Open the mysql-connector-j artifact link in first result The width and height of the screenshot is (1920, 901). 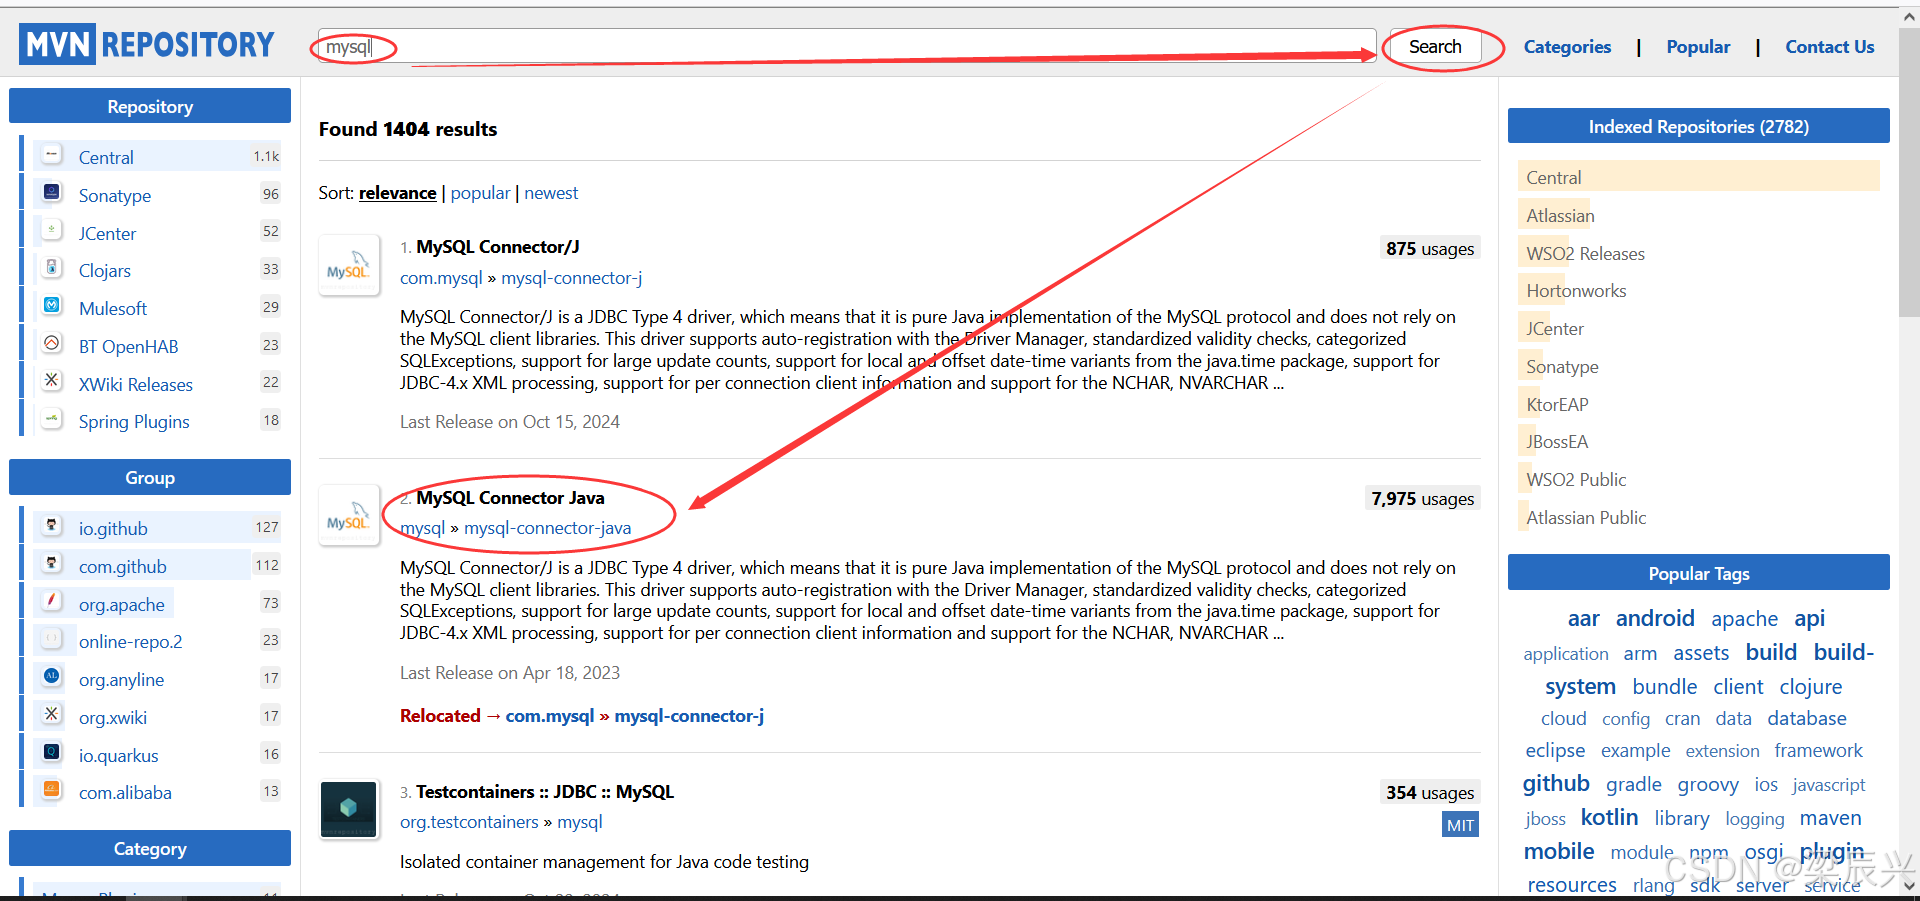(x=571, y=278)
